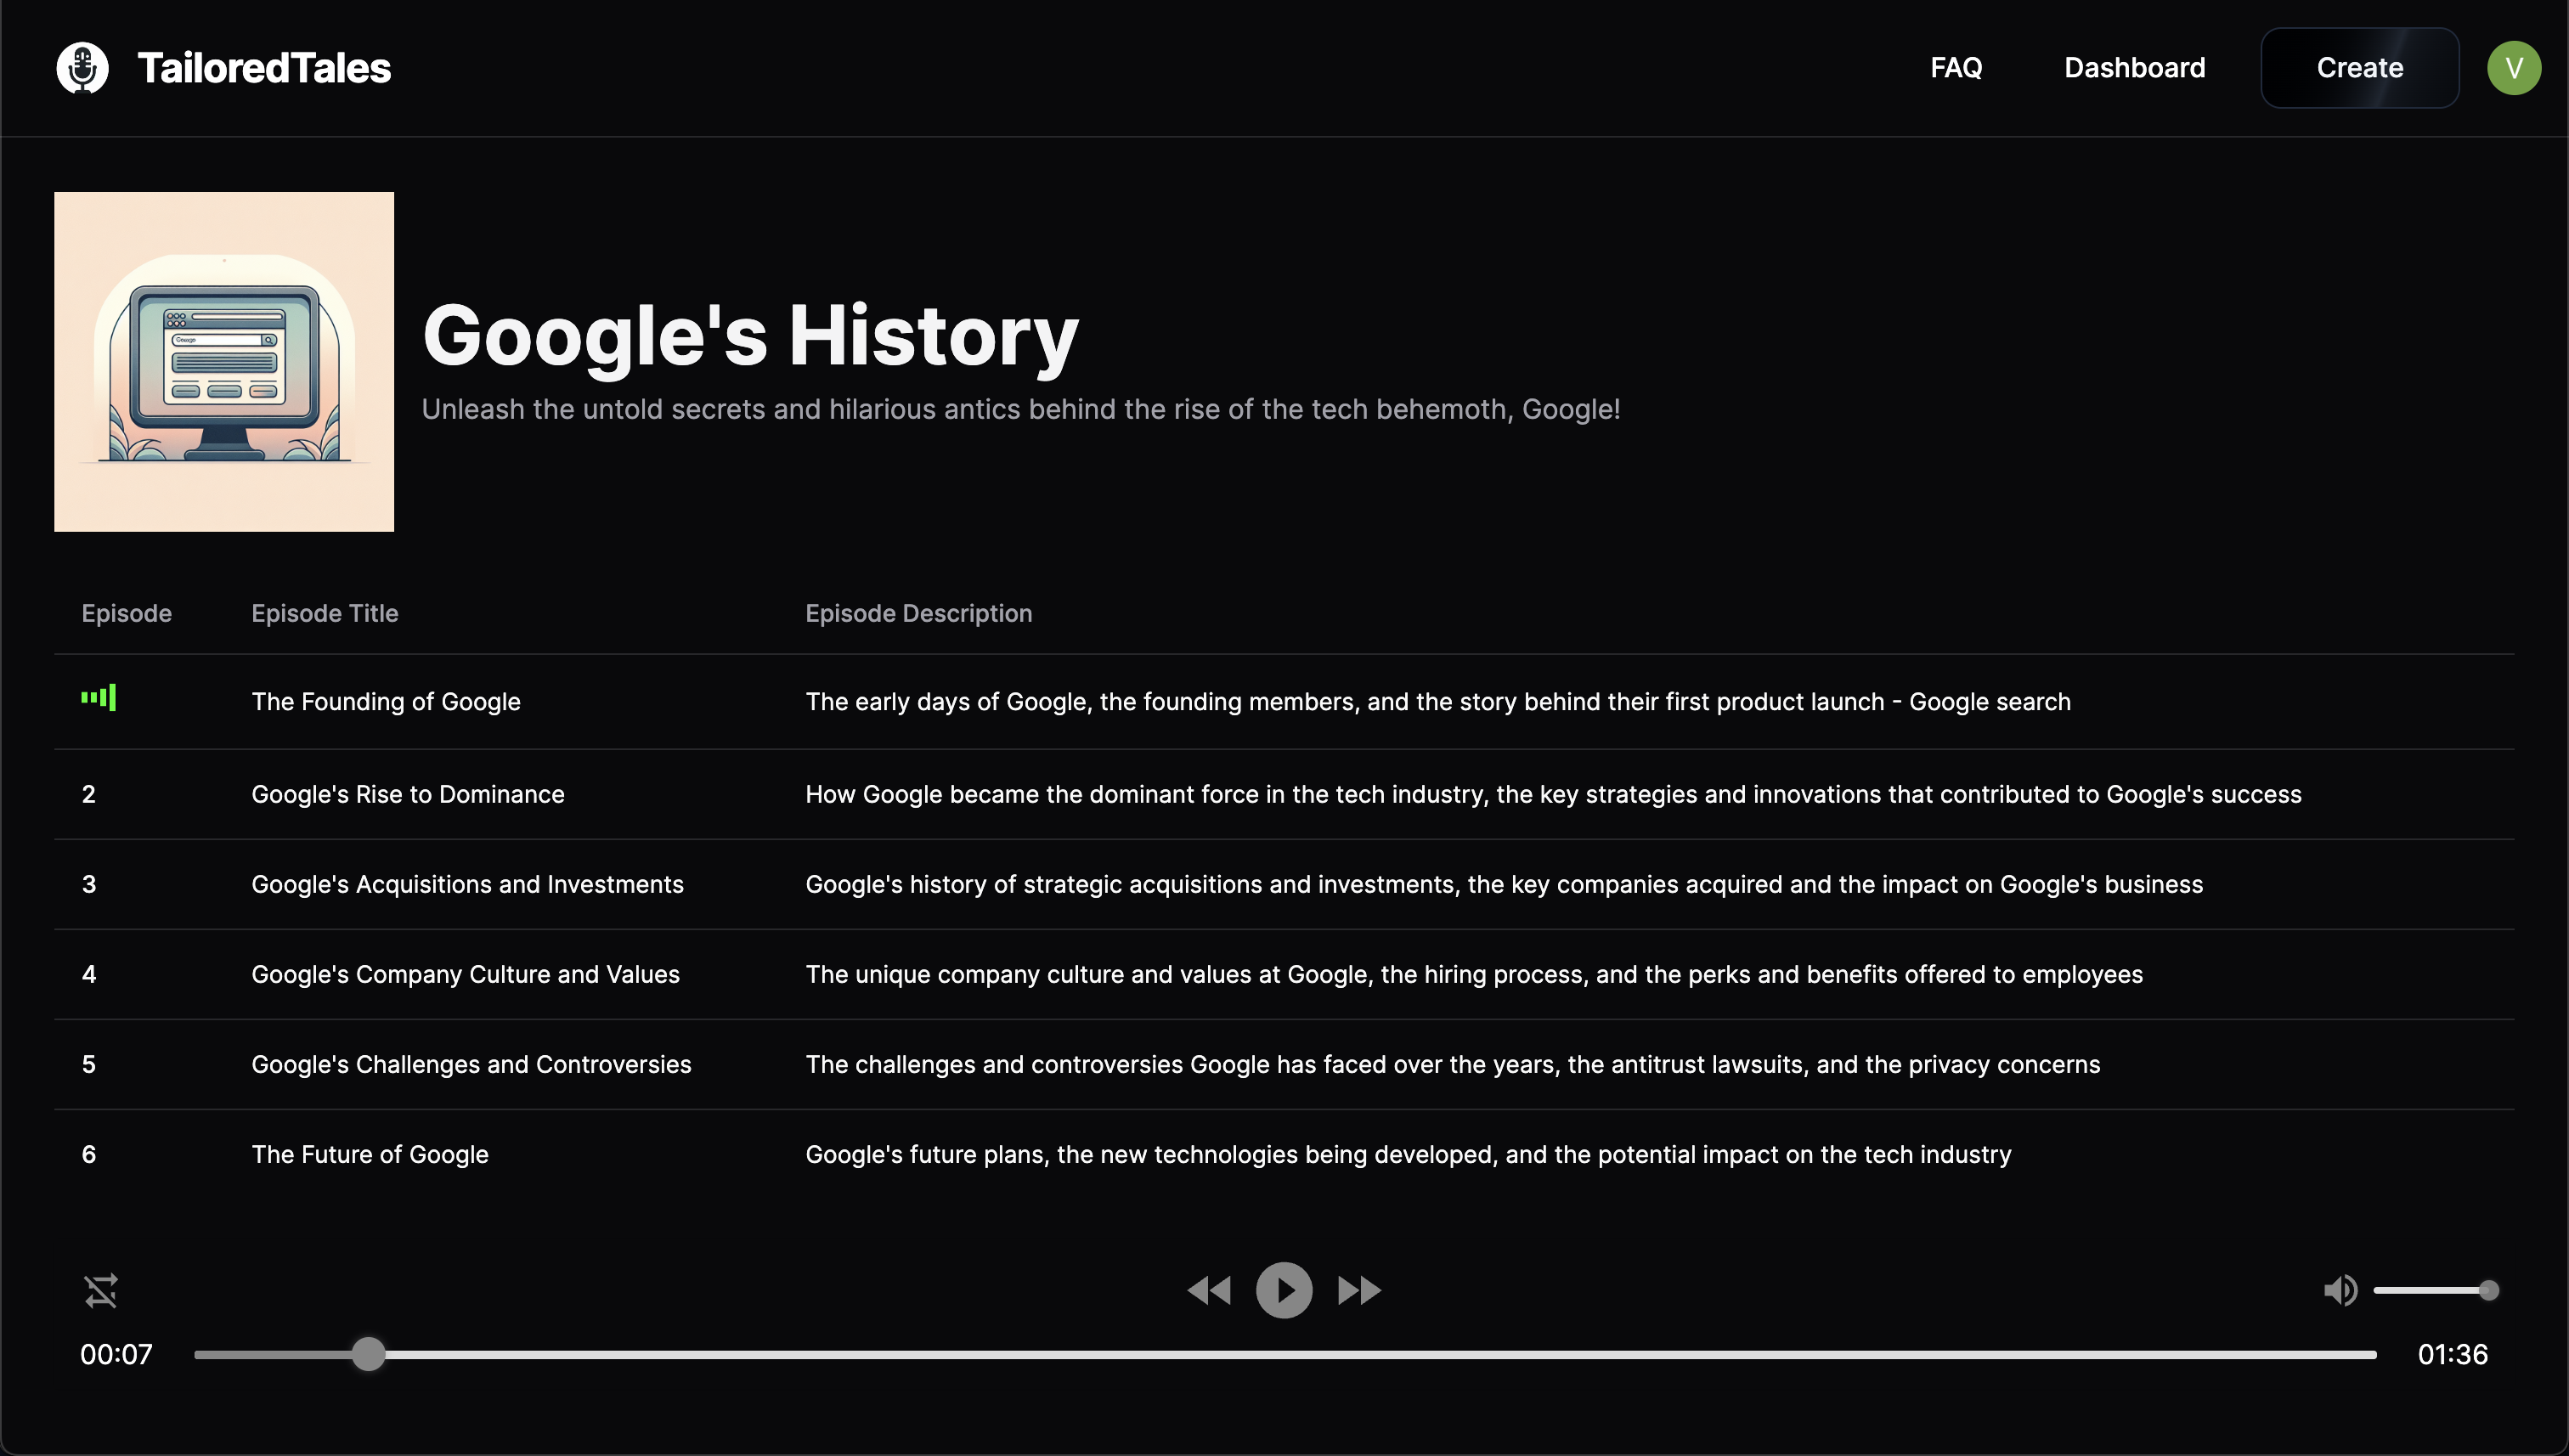Play episode 3 Google's Acquisitions and Investments
2569x1456 pixels.
[x=467, y=884]
